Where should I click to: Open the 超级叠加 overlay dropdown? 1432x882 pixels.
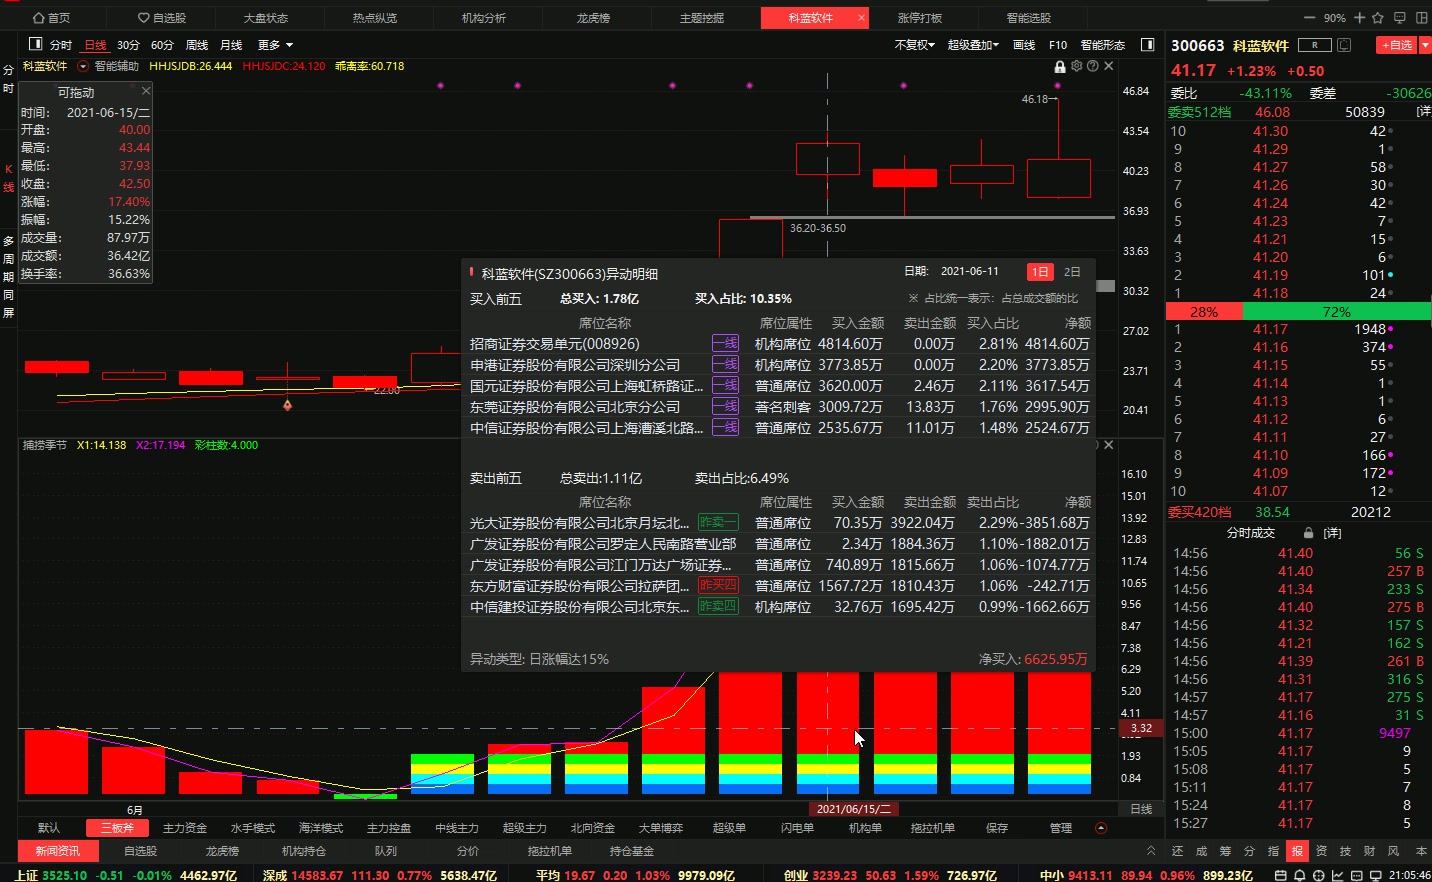tap(973, 45)
